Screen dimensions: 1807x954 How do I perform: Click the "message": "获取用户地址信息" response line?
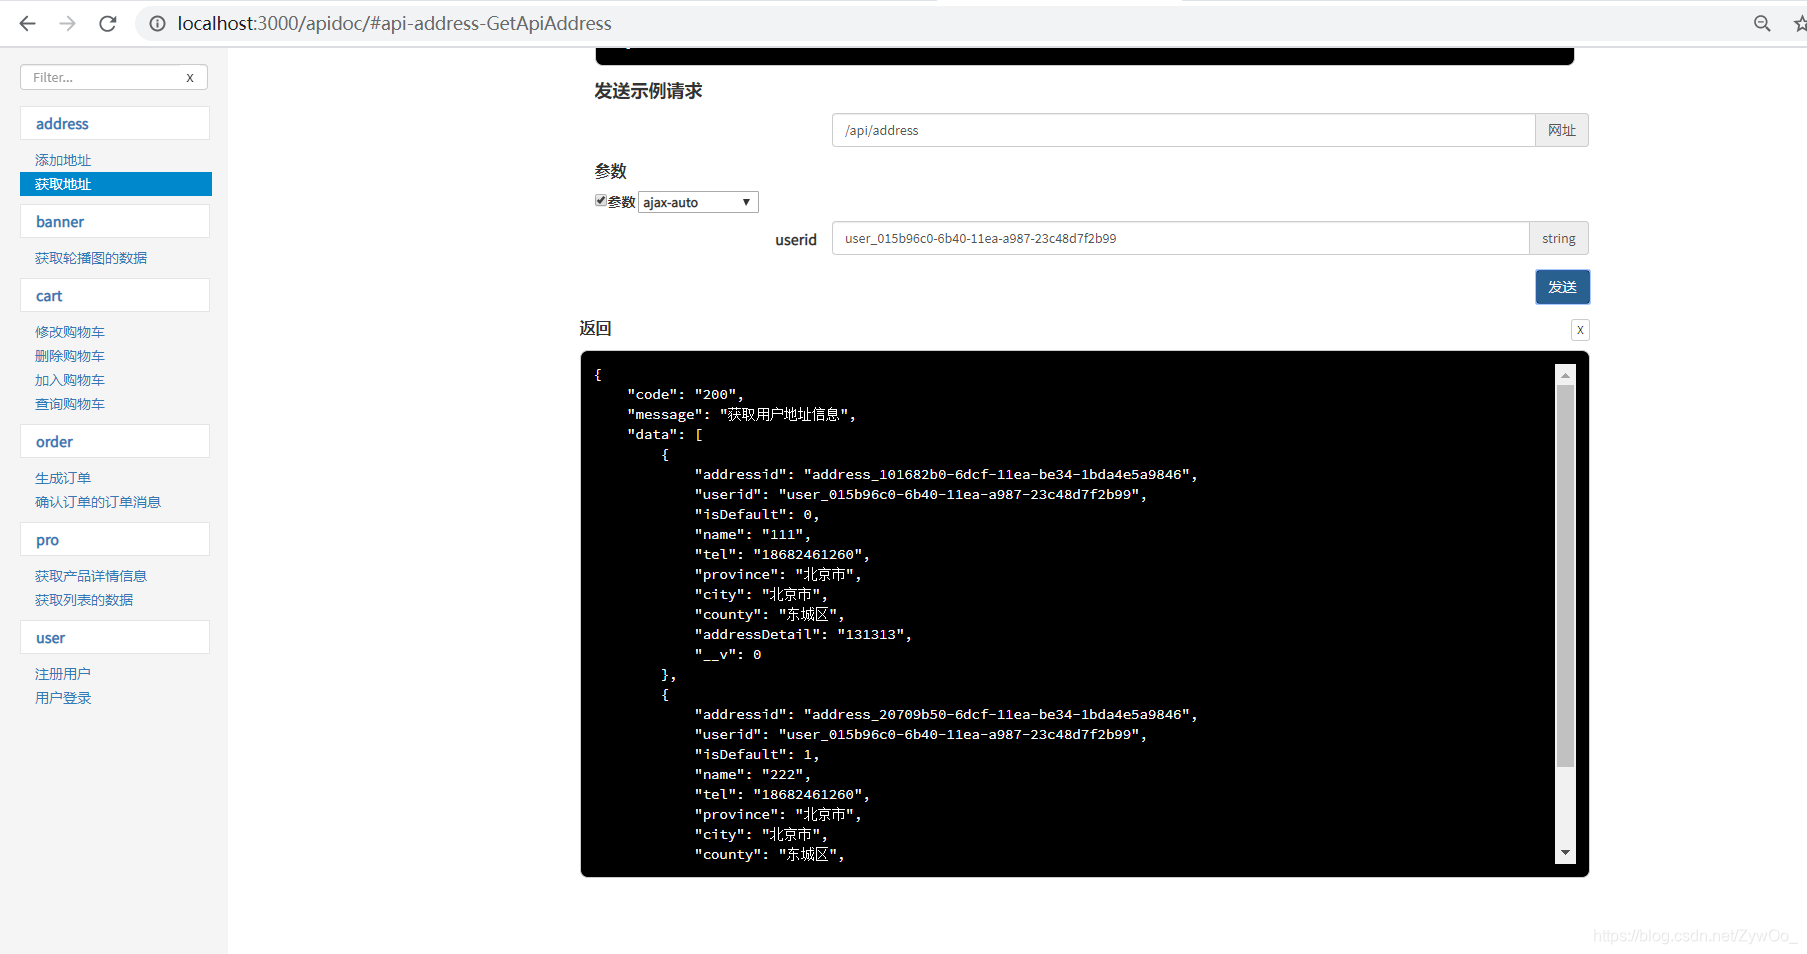pos(741,414)
